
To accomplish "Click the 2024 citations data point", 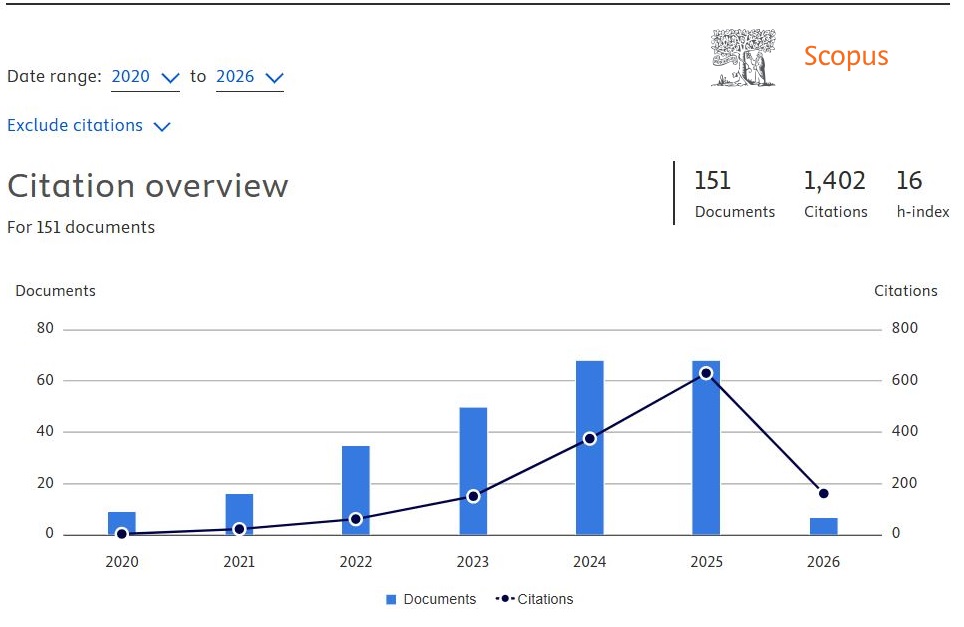I will coord(590,438).
